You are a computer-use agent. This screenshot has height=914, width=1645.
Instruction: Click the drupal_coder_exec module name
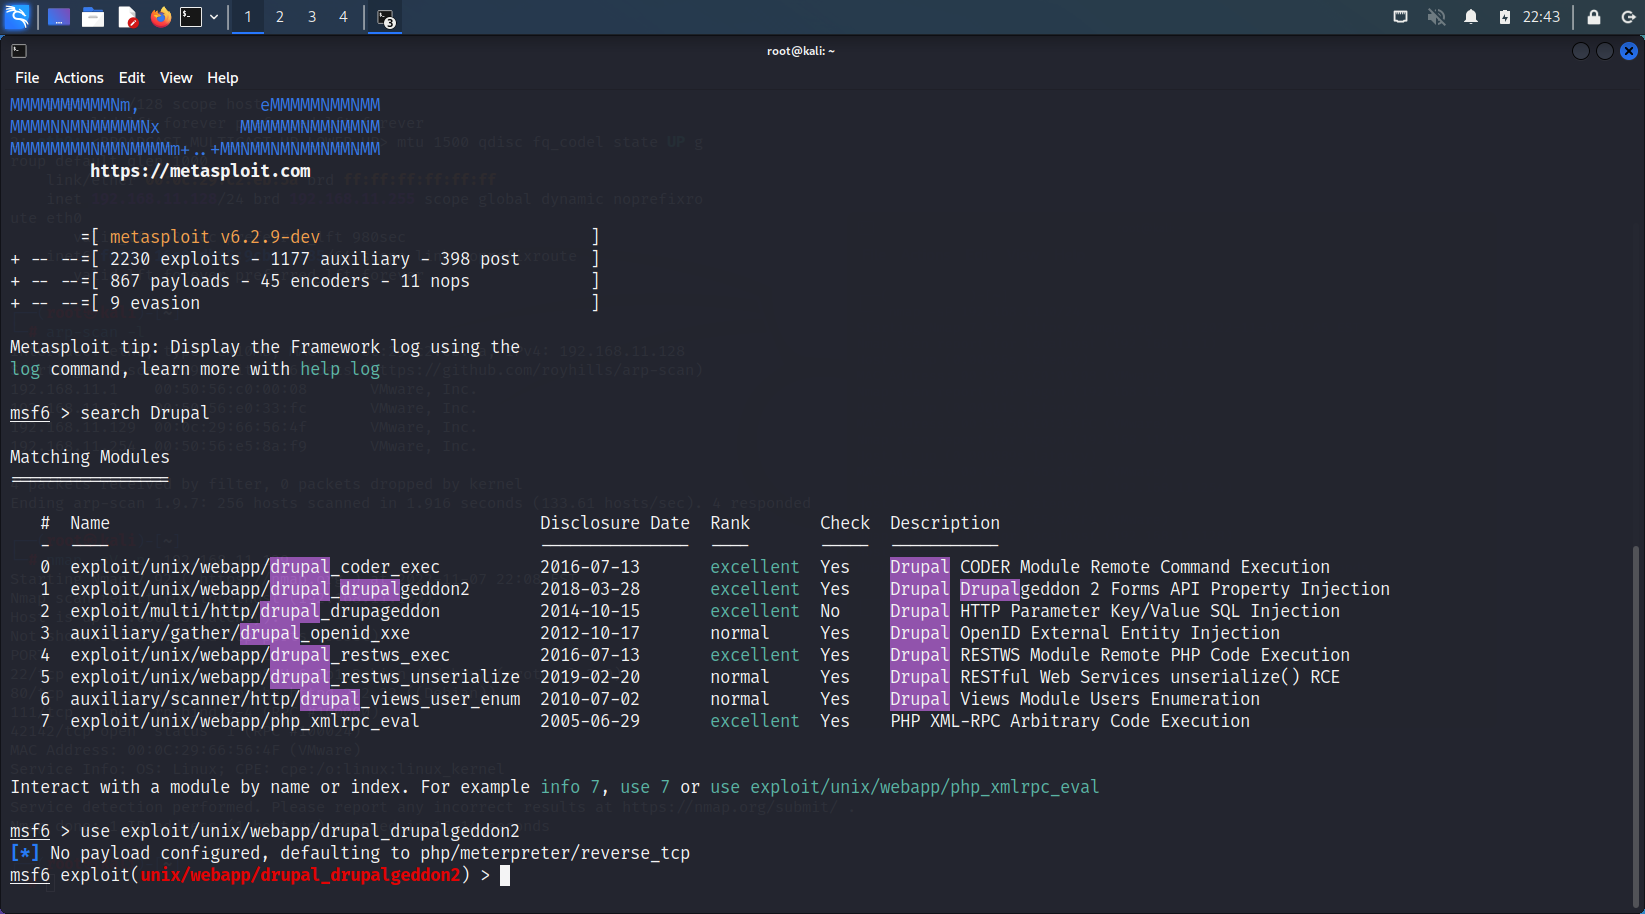click(255, 567)
